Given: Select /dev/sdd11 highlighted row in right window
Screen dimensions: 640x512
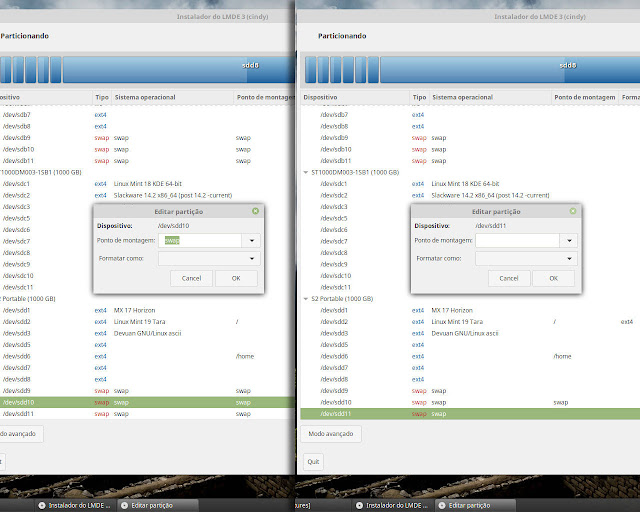Looking at the screenshot, I should [470, 414].
